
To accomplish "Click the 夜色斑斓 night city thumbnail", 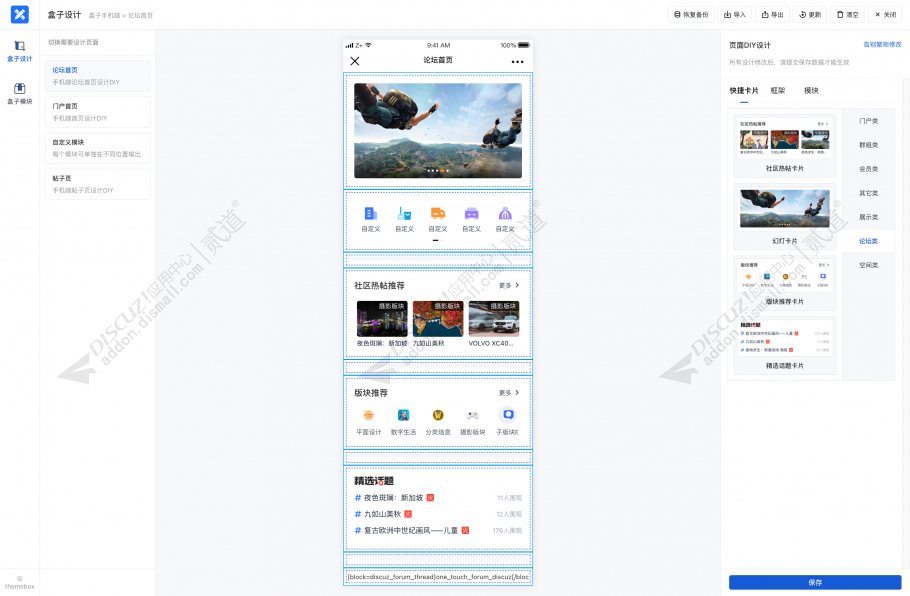I will 382,319.
